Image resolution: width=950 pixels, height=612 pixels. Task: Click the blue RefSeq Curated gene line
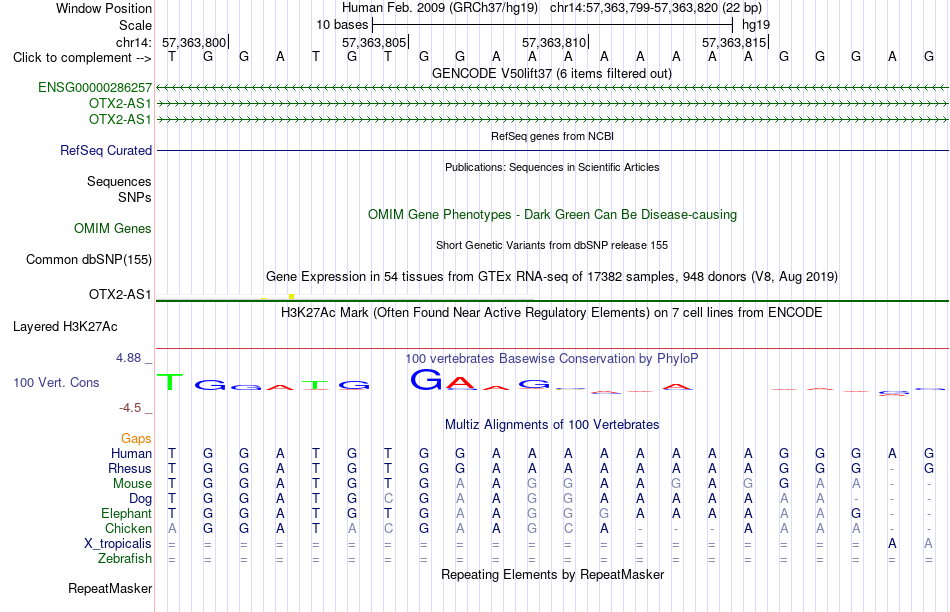[x=552, y=150]
